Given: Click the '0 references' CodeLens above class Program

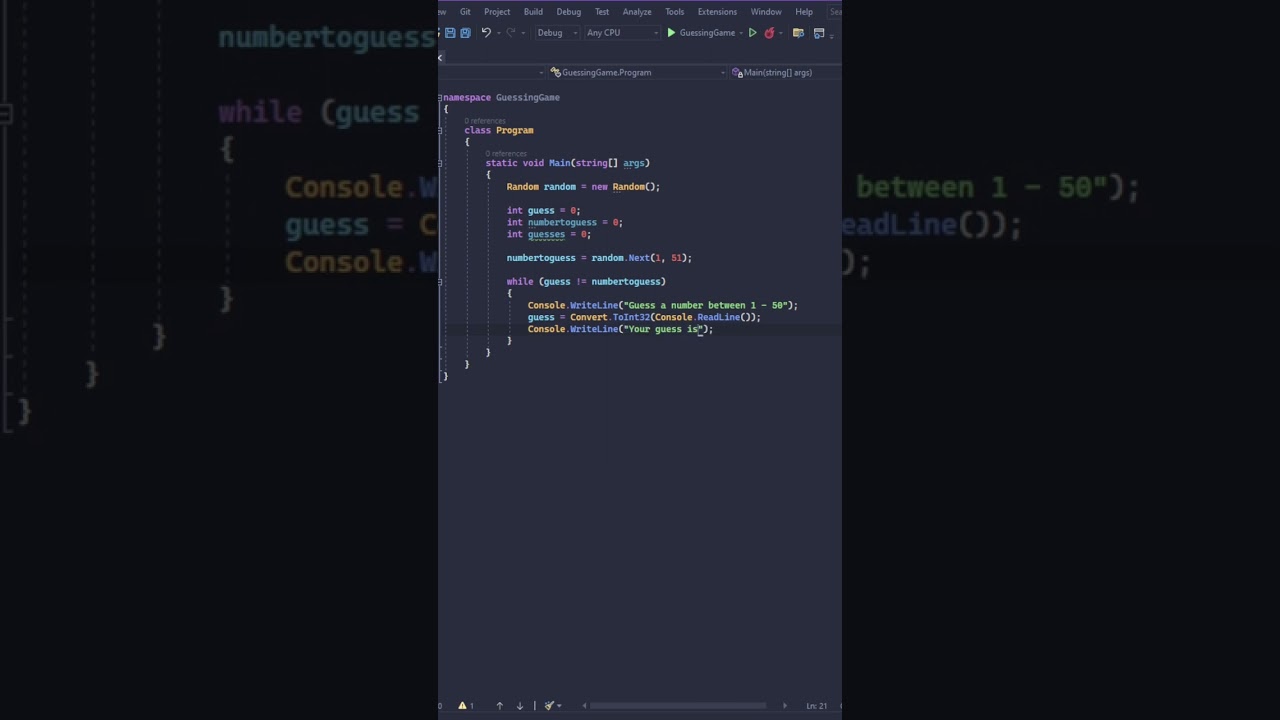Looking at the screenshot, I should point(484,121).
